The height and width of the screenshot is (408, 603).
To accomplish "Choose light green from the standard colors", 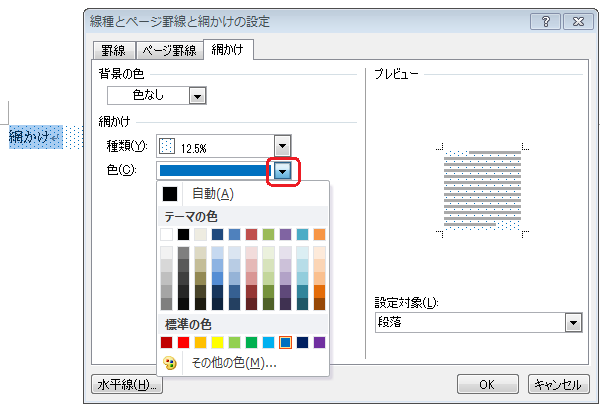I will (x=235, y=343).
